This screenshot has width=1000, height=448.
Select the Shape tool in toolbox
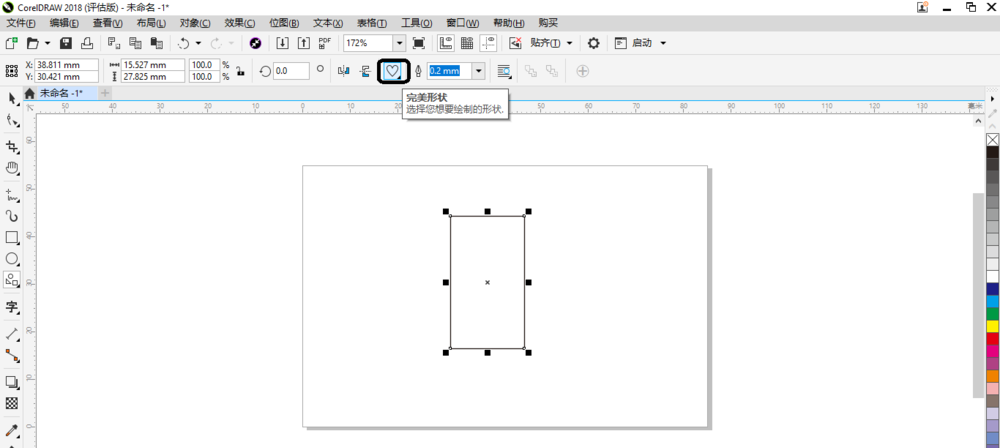point(11,119)
